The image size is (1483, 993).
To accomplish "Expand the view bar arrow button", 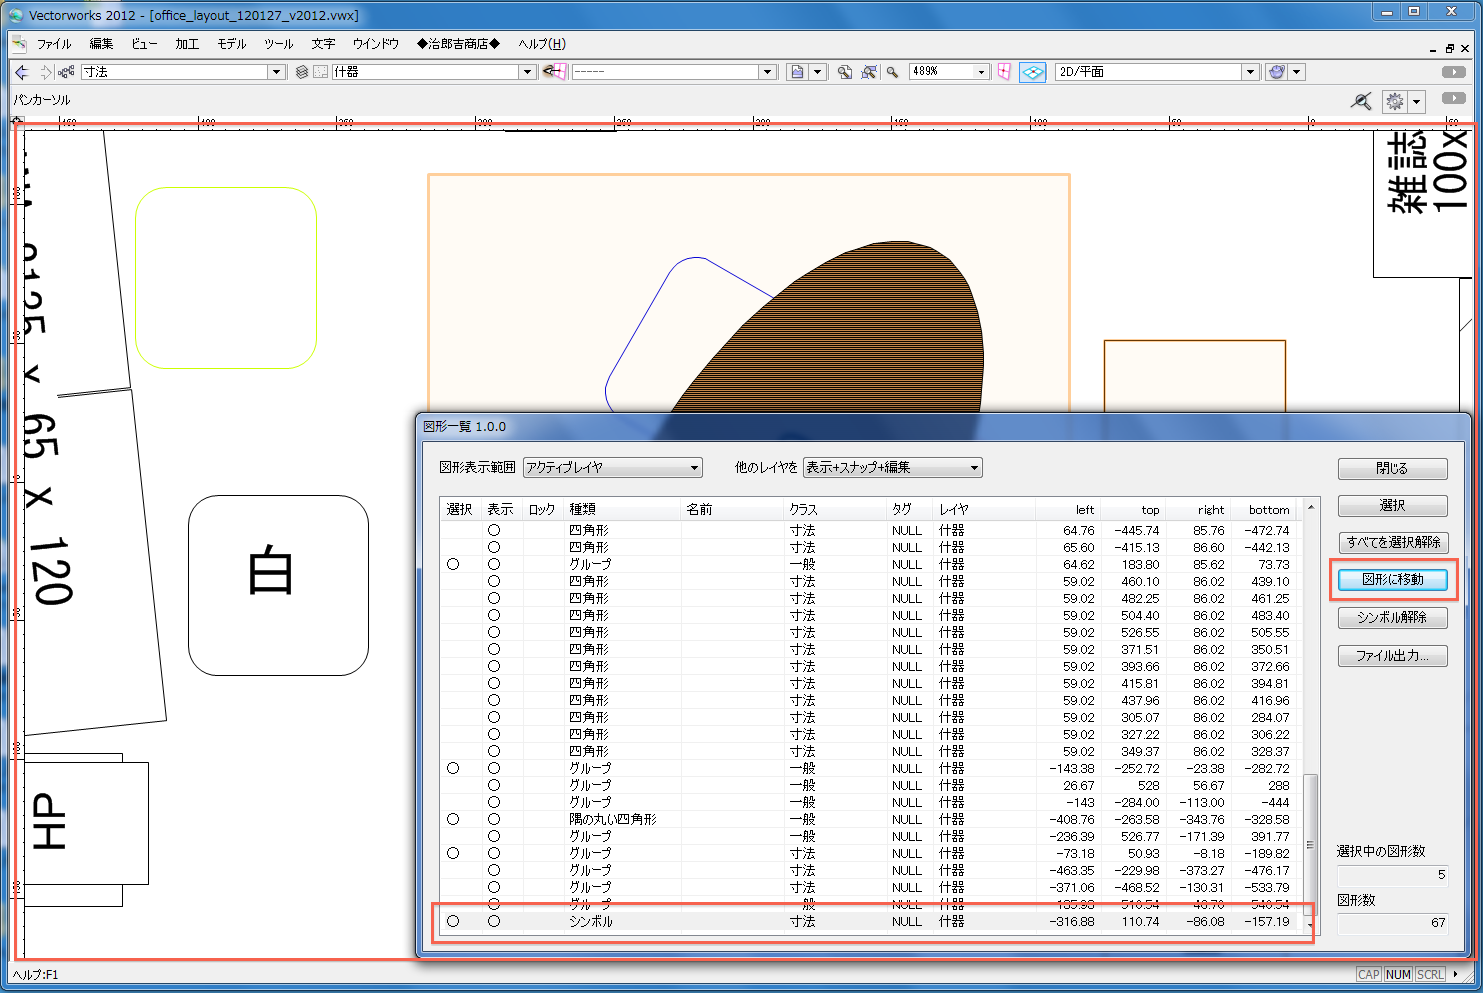I will (1454, 72).
